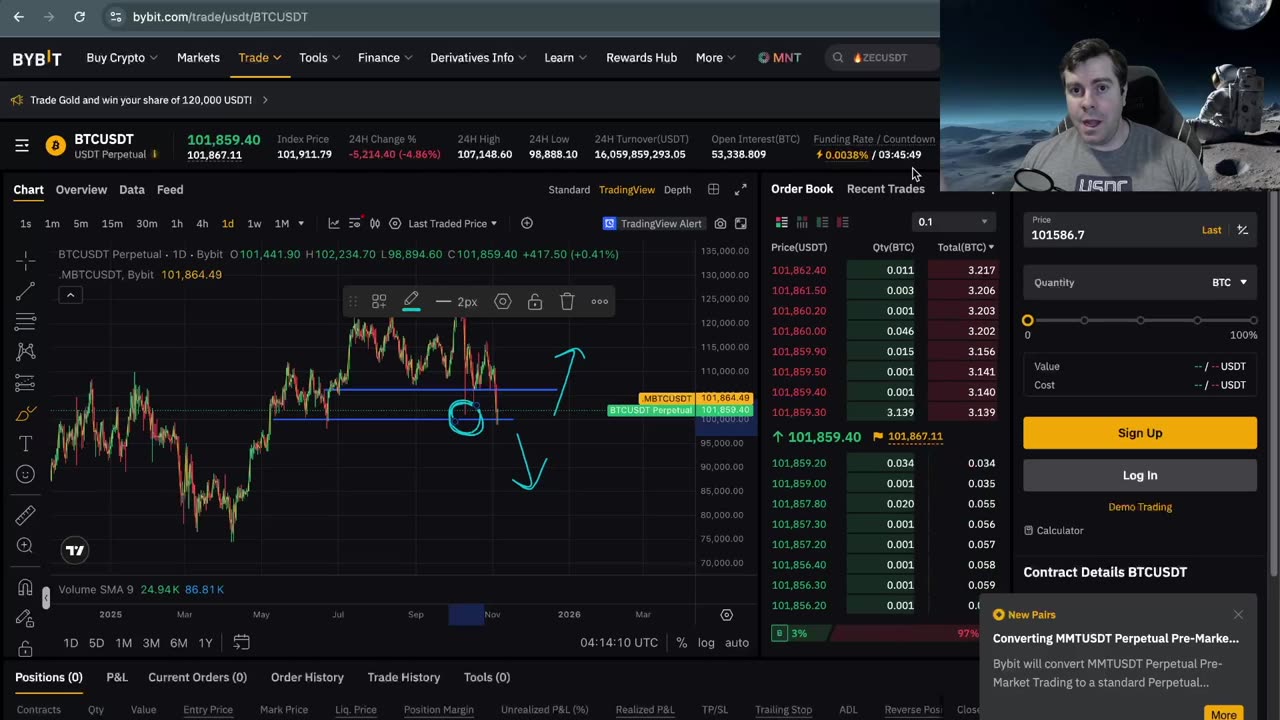Viewport: 1280px width, 720px height.
Task: Click the TradingView logo on chart
Action: point(75,550)
